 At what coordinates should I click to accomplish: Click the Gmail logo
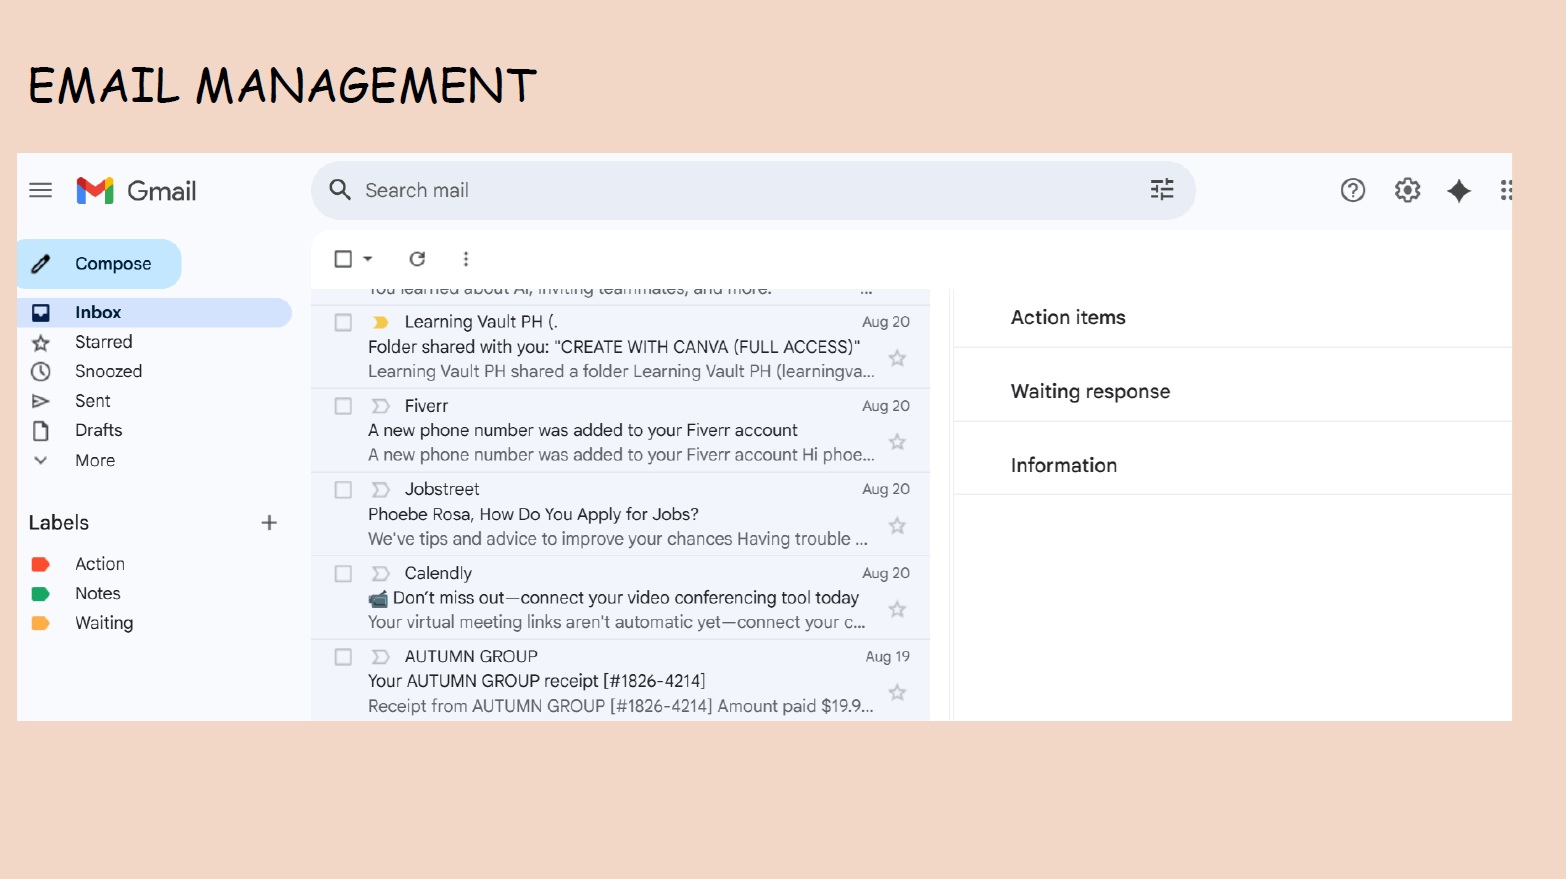pyautogui.click(x=136, y=190)
